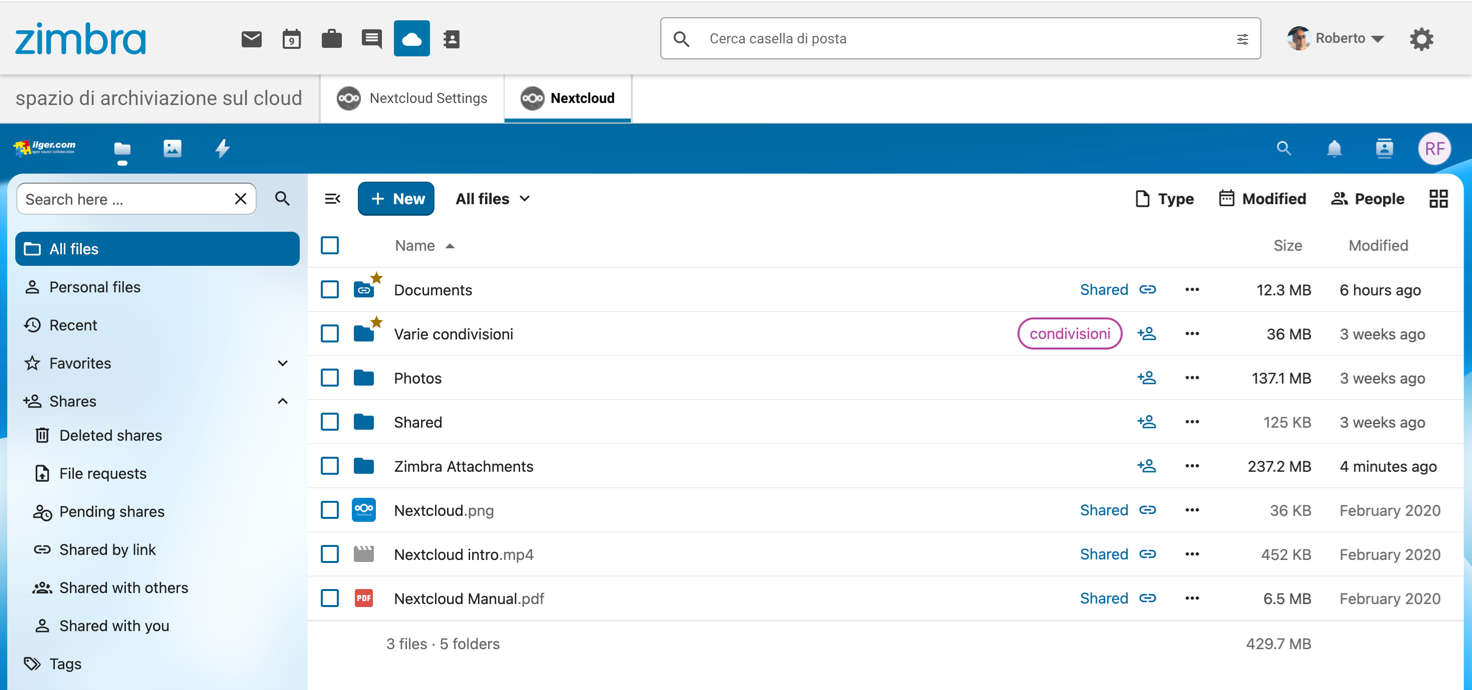Select the Zimbra Attachments folder checkbox
This screenshot has height=690, width=1472.
(330, 466)
